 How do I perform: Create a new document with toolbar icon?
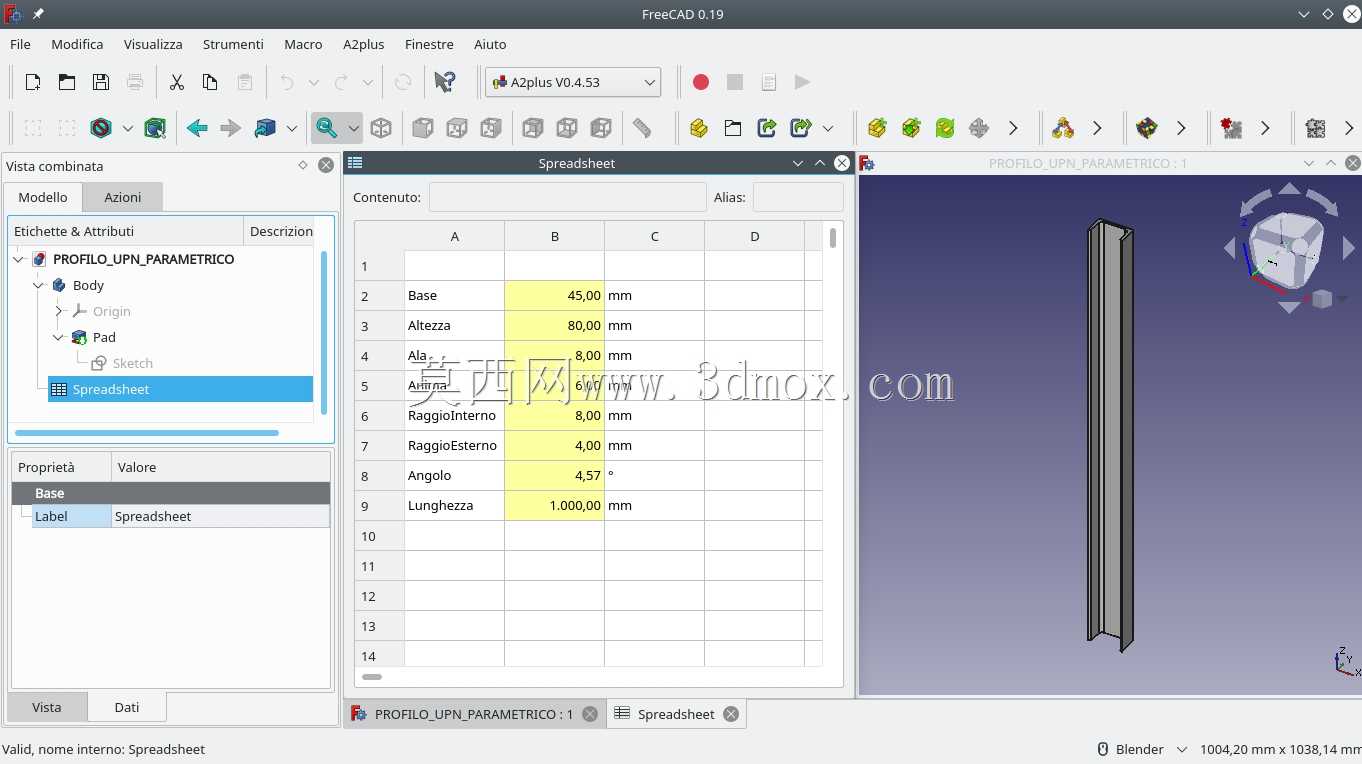click(x=33, y=82)
